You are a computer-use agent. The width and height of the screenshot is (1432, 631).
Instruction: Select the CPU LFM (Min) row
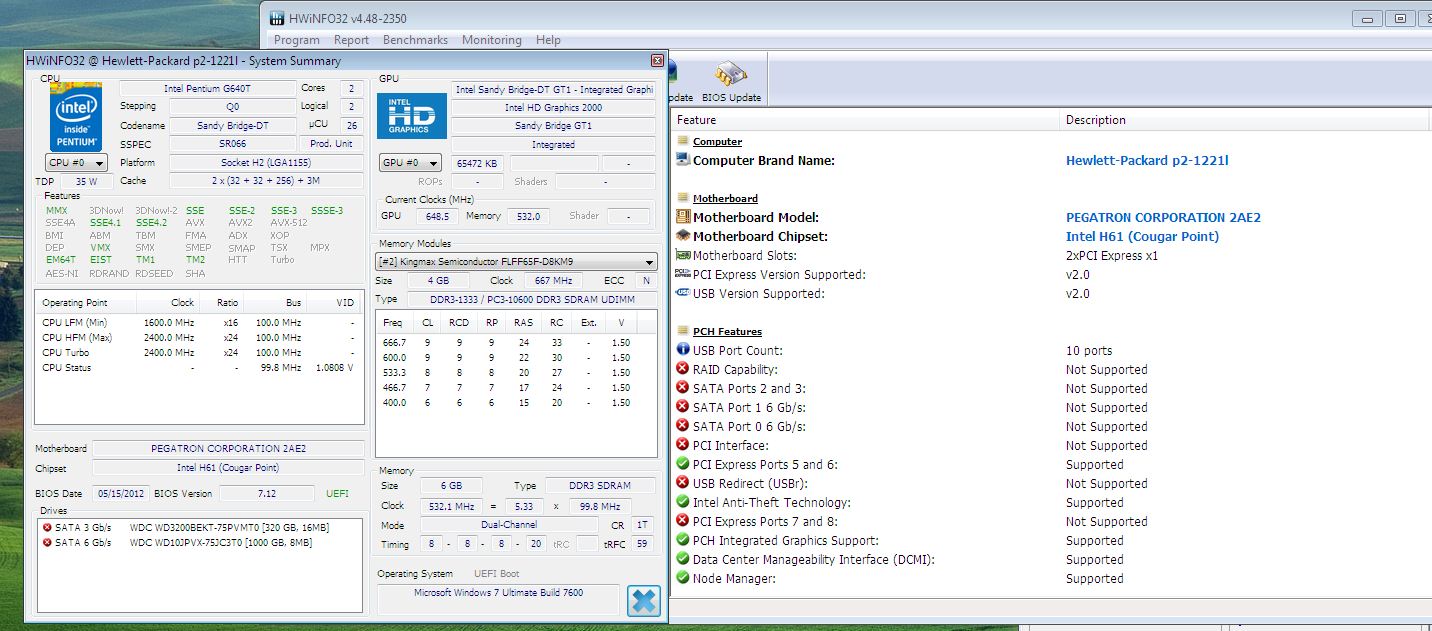pos(199,323)
